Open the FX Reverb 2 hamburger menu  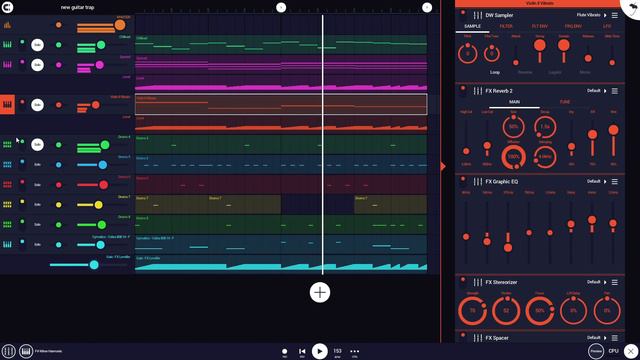[615, 91]
